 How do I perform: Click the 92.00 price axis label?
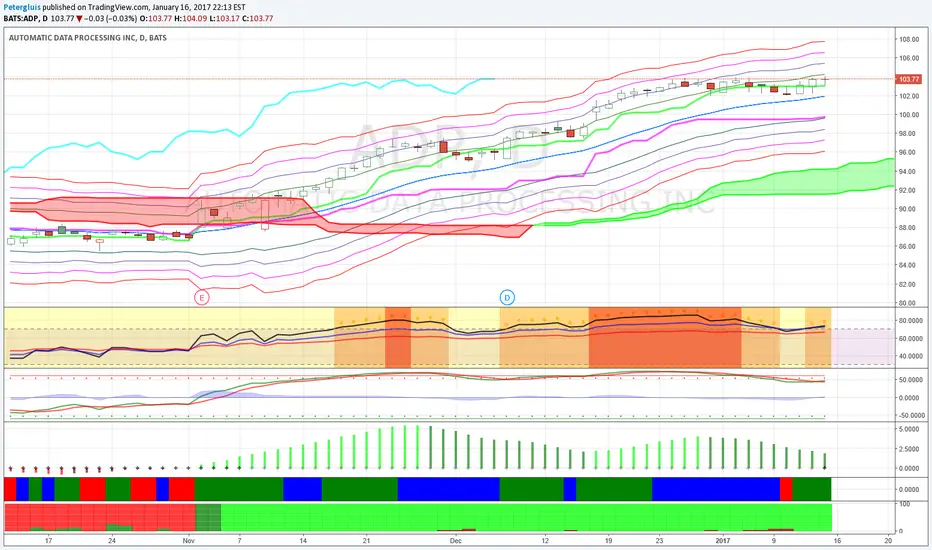[909, 190]
